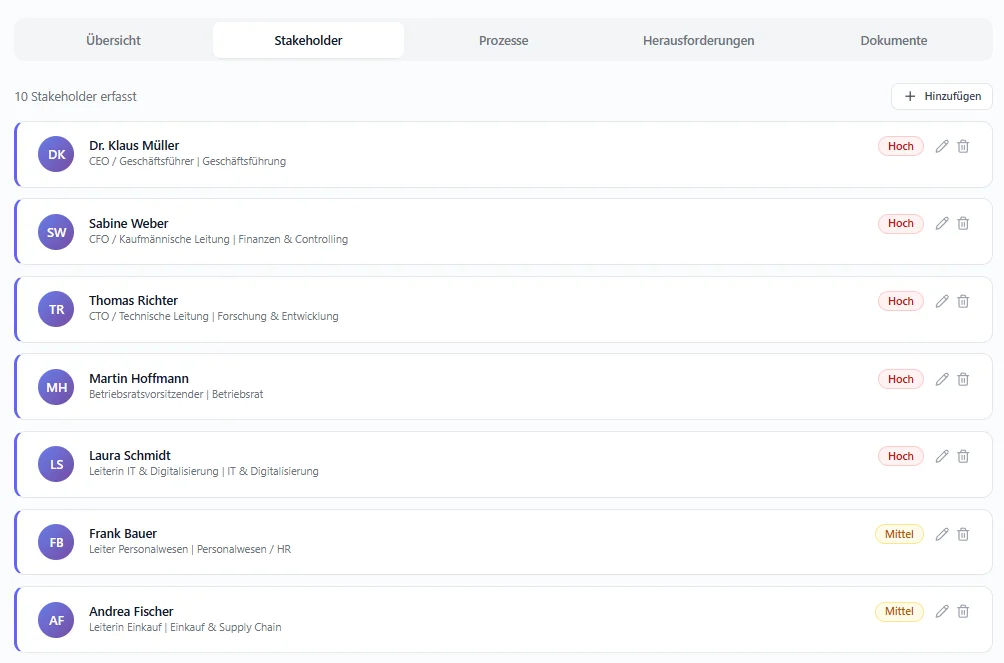
Task: Select the Dokumente tab
Action: pos(893,41)
